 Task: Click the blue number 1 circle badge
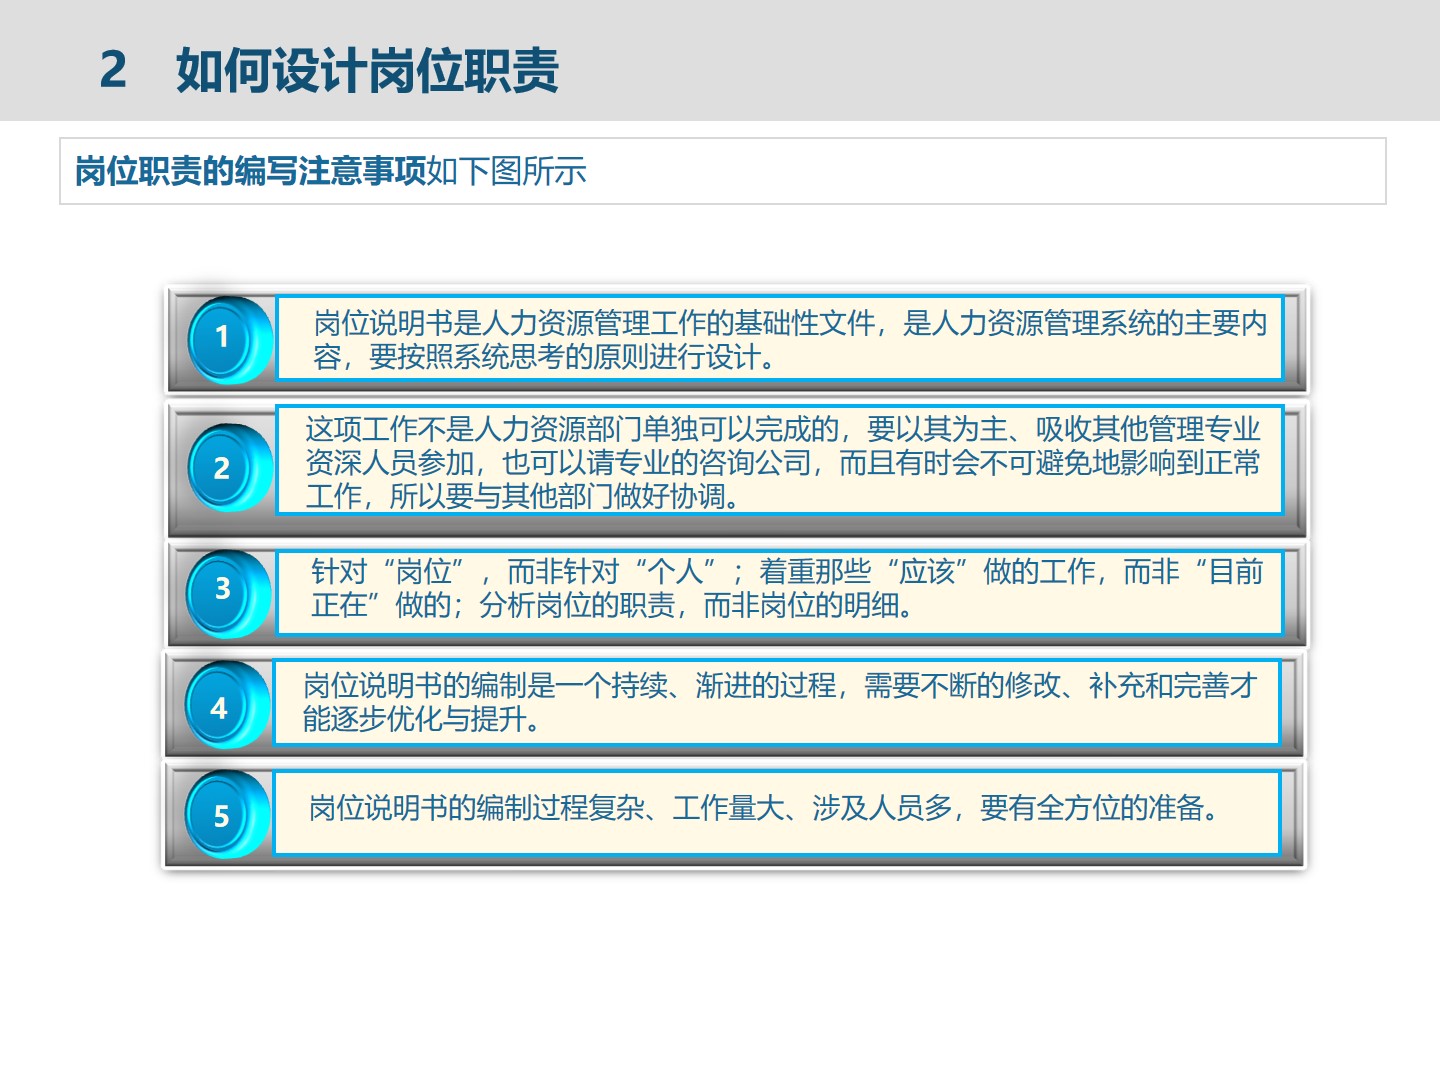coord(229,339)
